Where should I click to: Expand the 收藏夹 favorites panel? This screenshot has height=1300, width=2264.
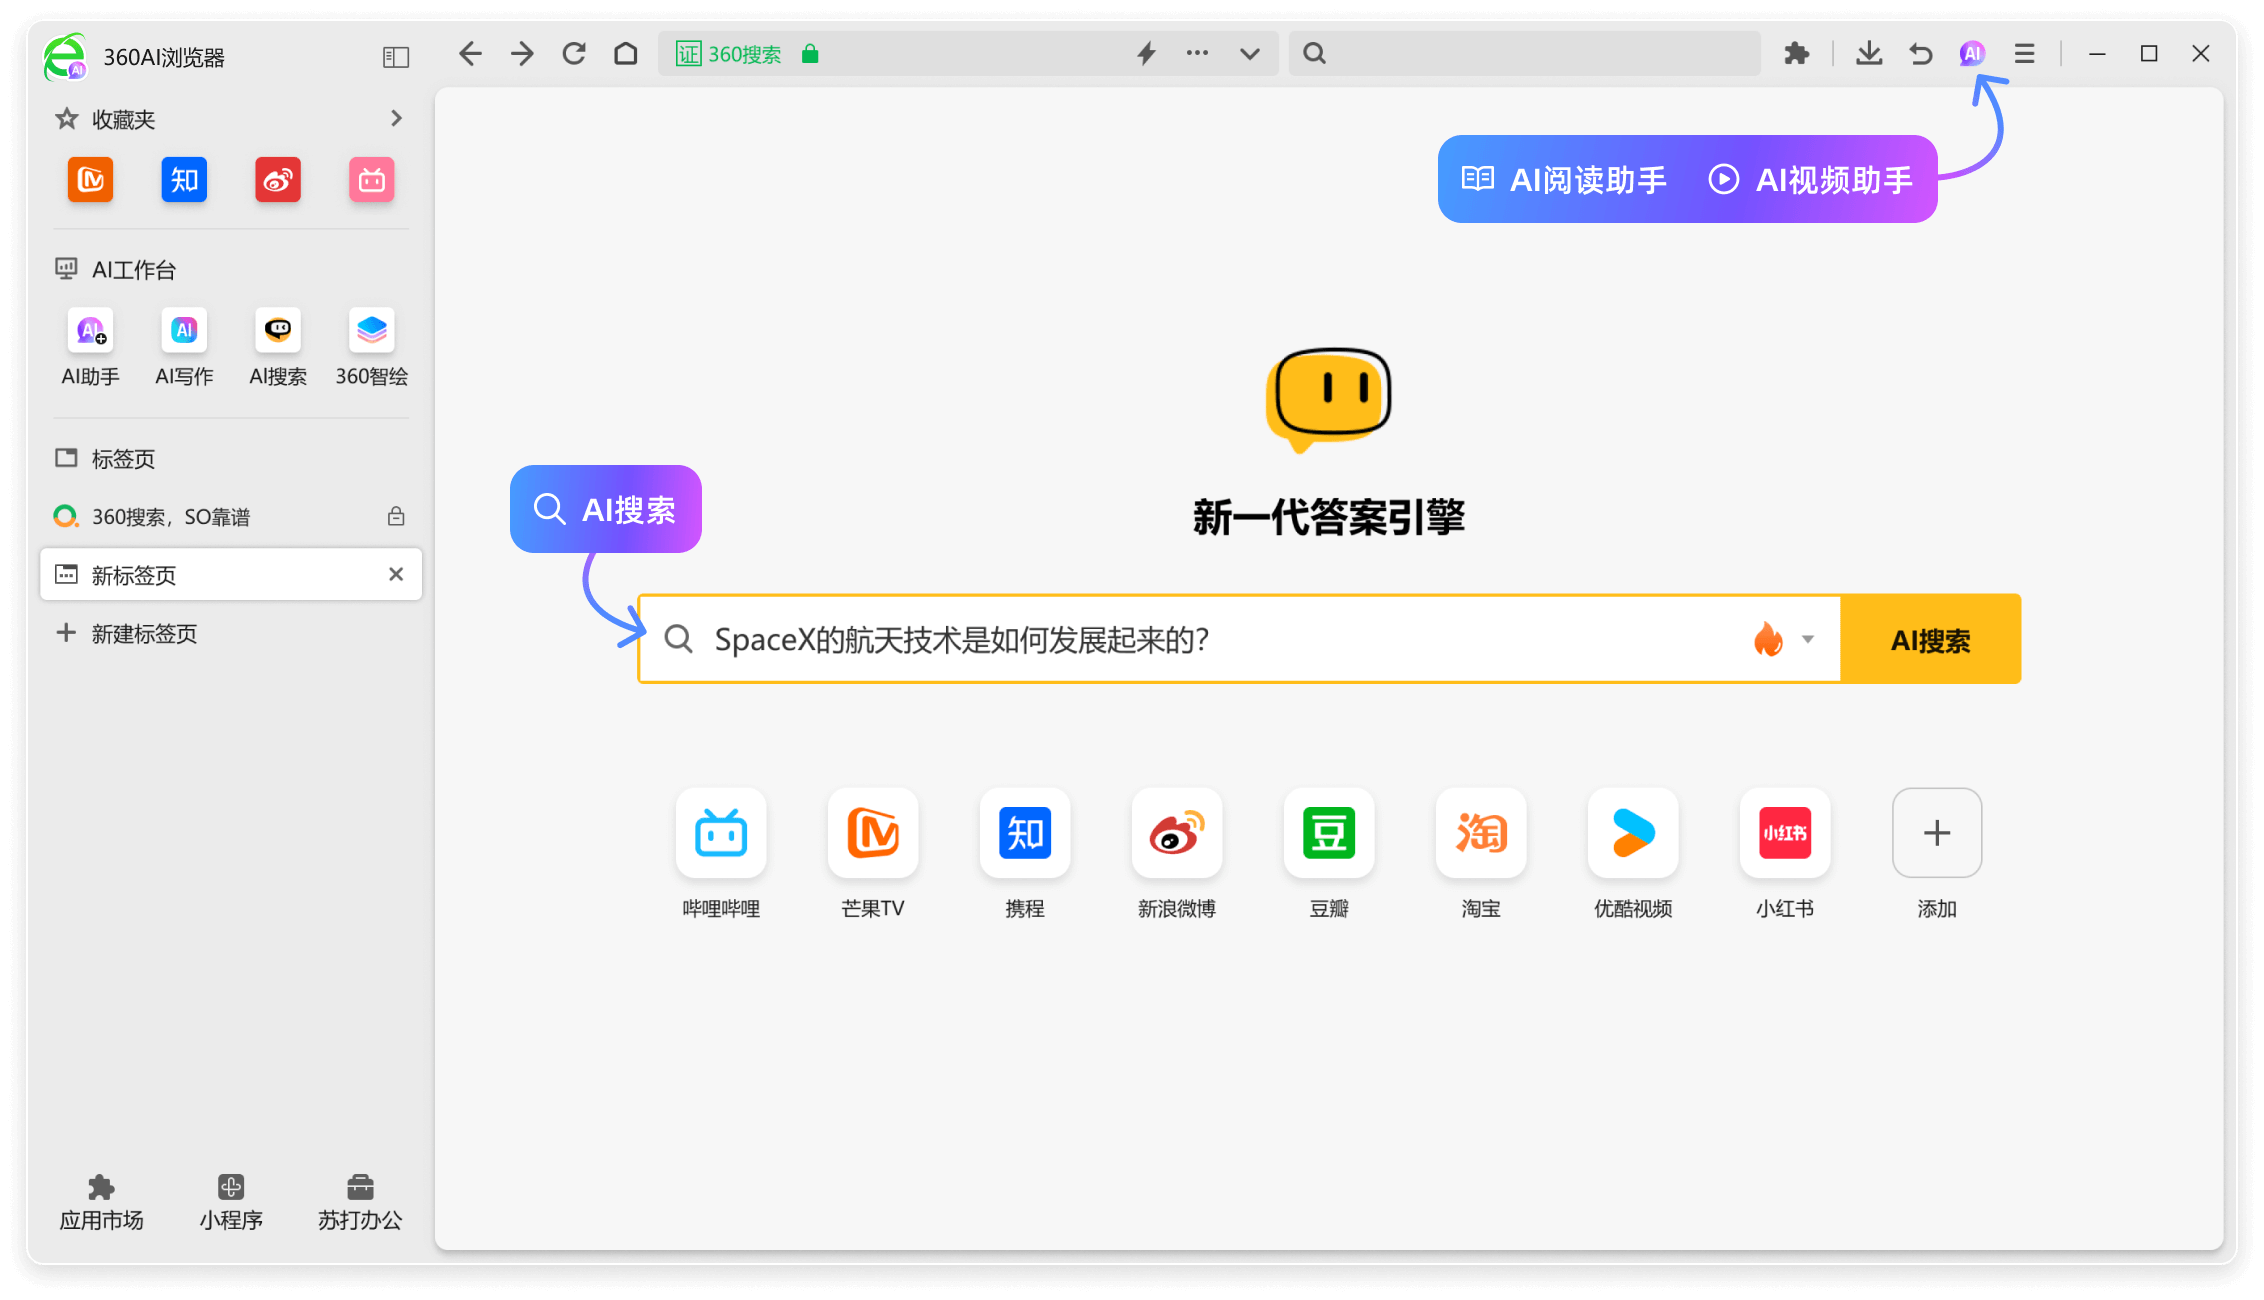pos(396,118)
